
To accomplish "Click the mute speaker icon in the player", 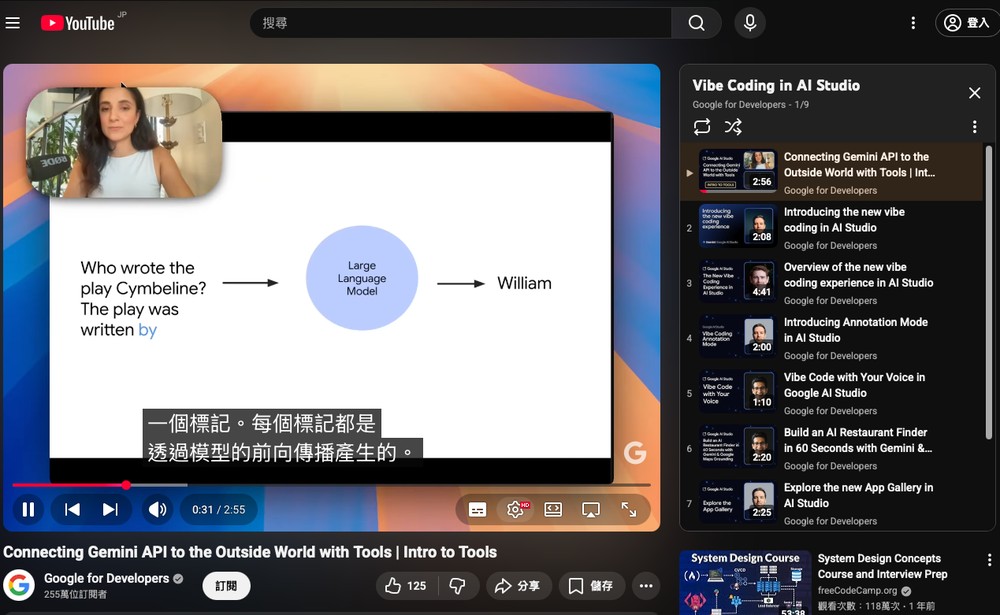I will pyautogui.click(x=157, y=509).
